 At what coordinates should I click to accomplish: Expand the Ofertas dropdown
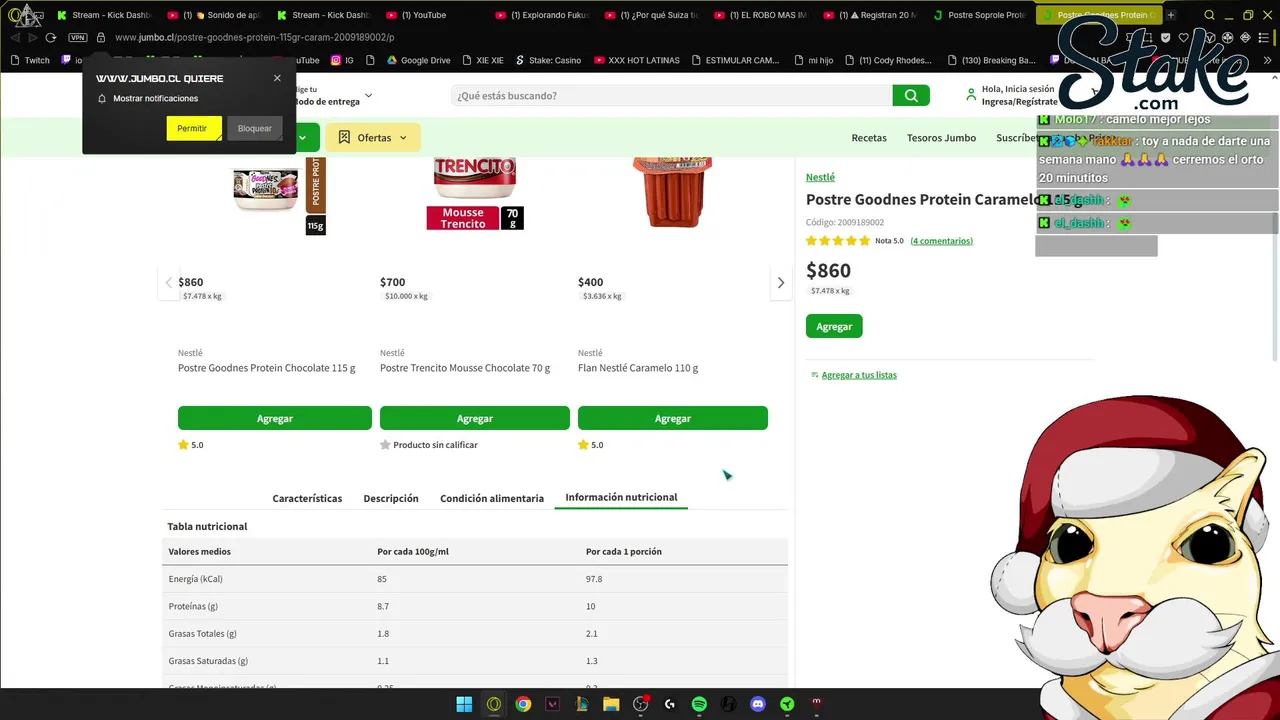(404, 138)
